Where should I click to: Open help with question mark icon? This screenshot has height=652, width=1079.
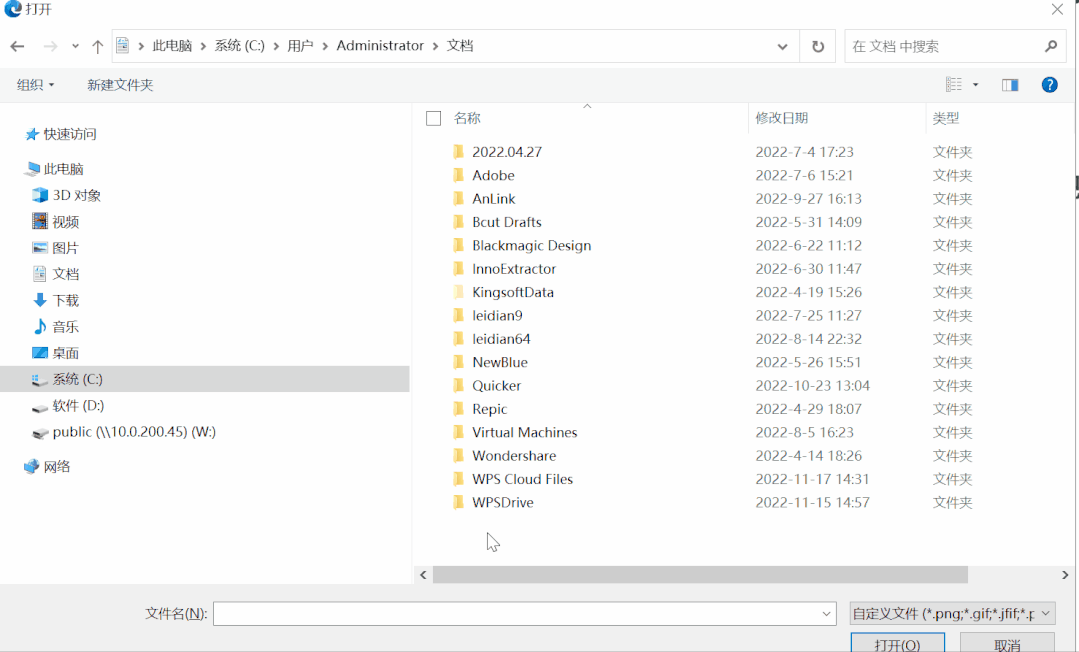click(x=1049, y=85)
